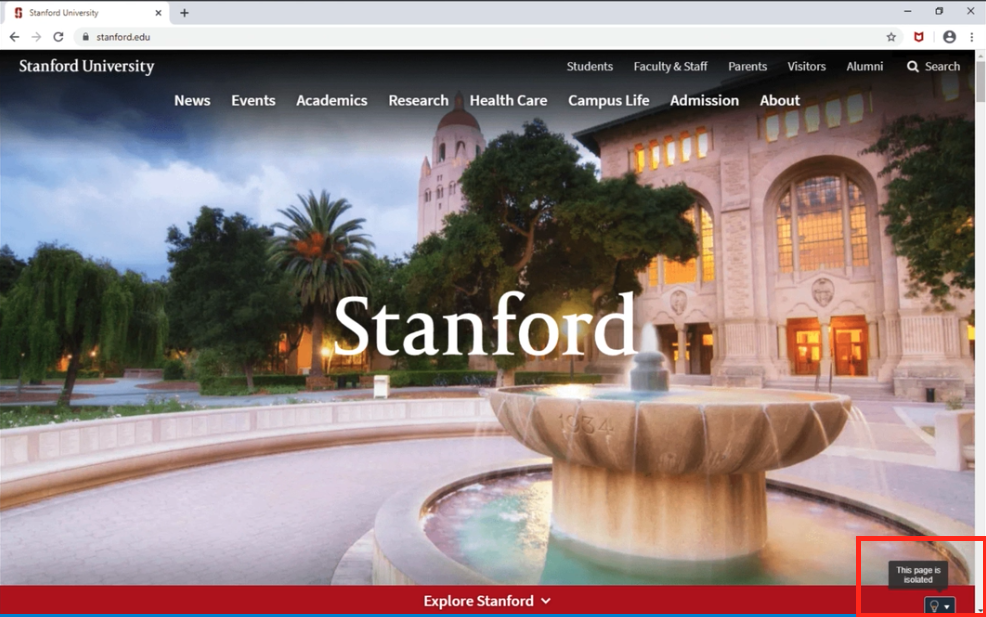
Task: Open the Chrome three-dot menu
Action: (972, 37)
